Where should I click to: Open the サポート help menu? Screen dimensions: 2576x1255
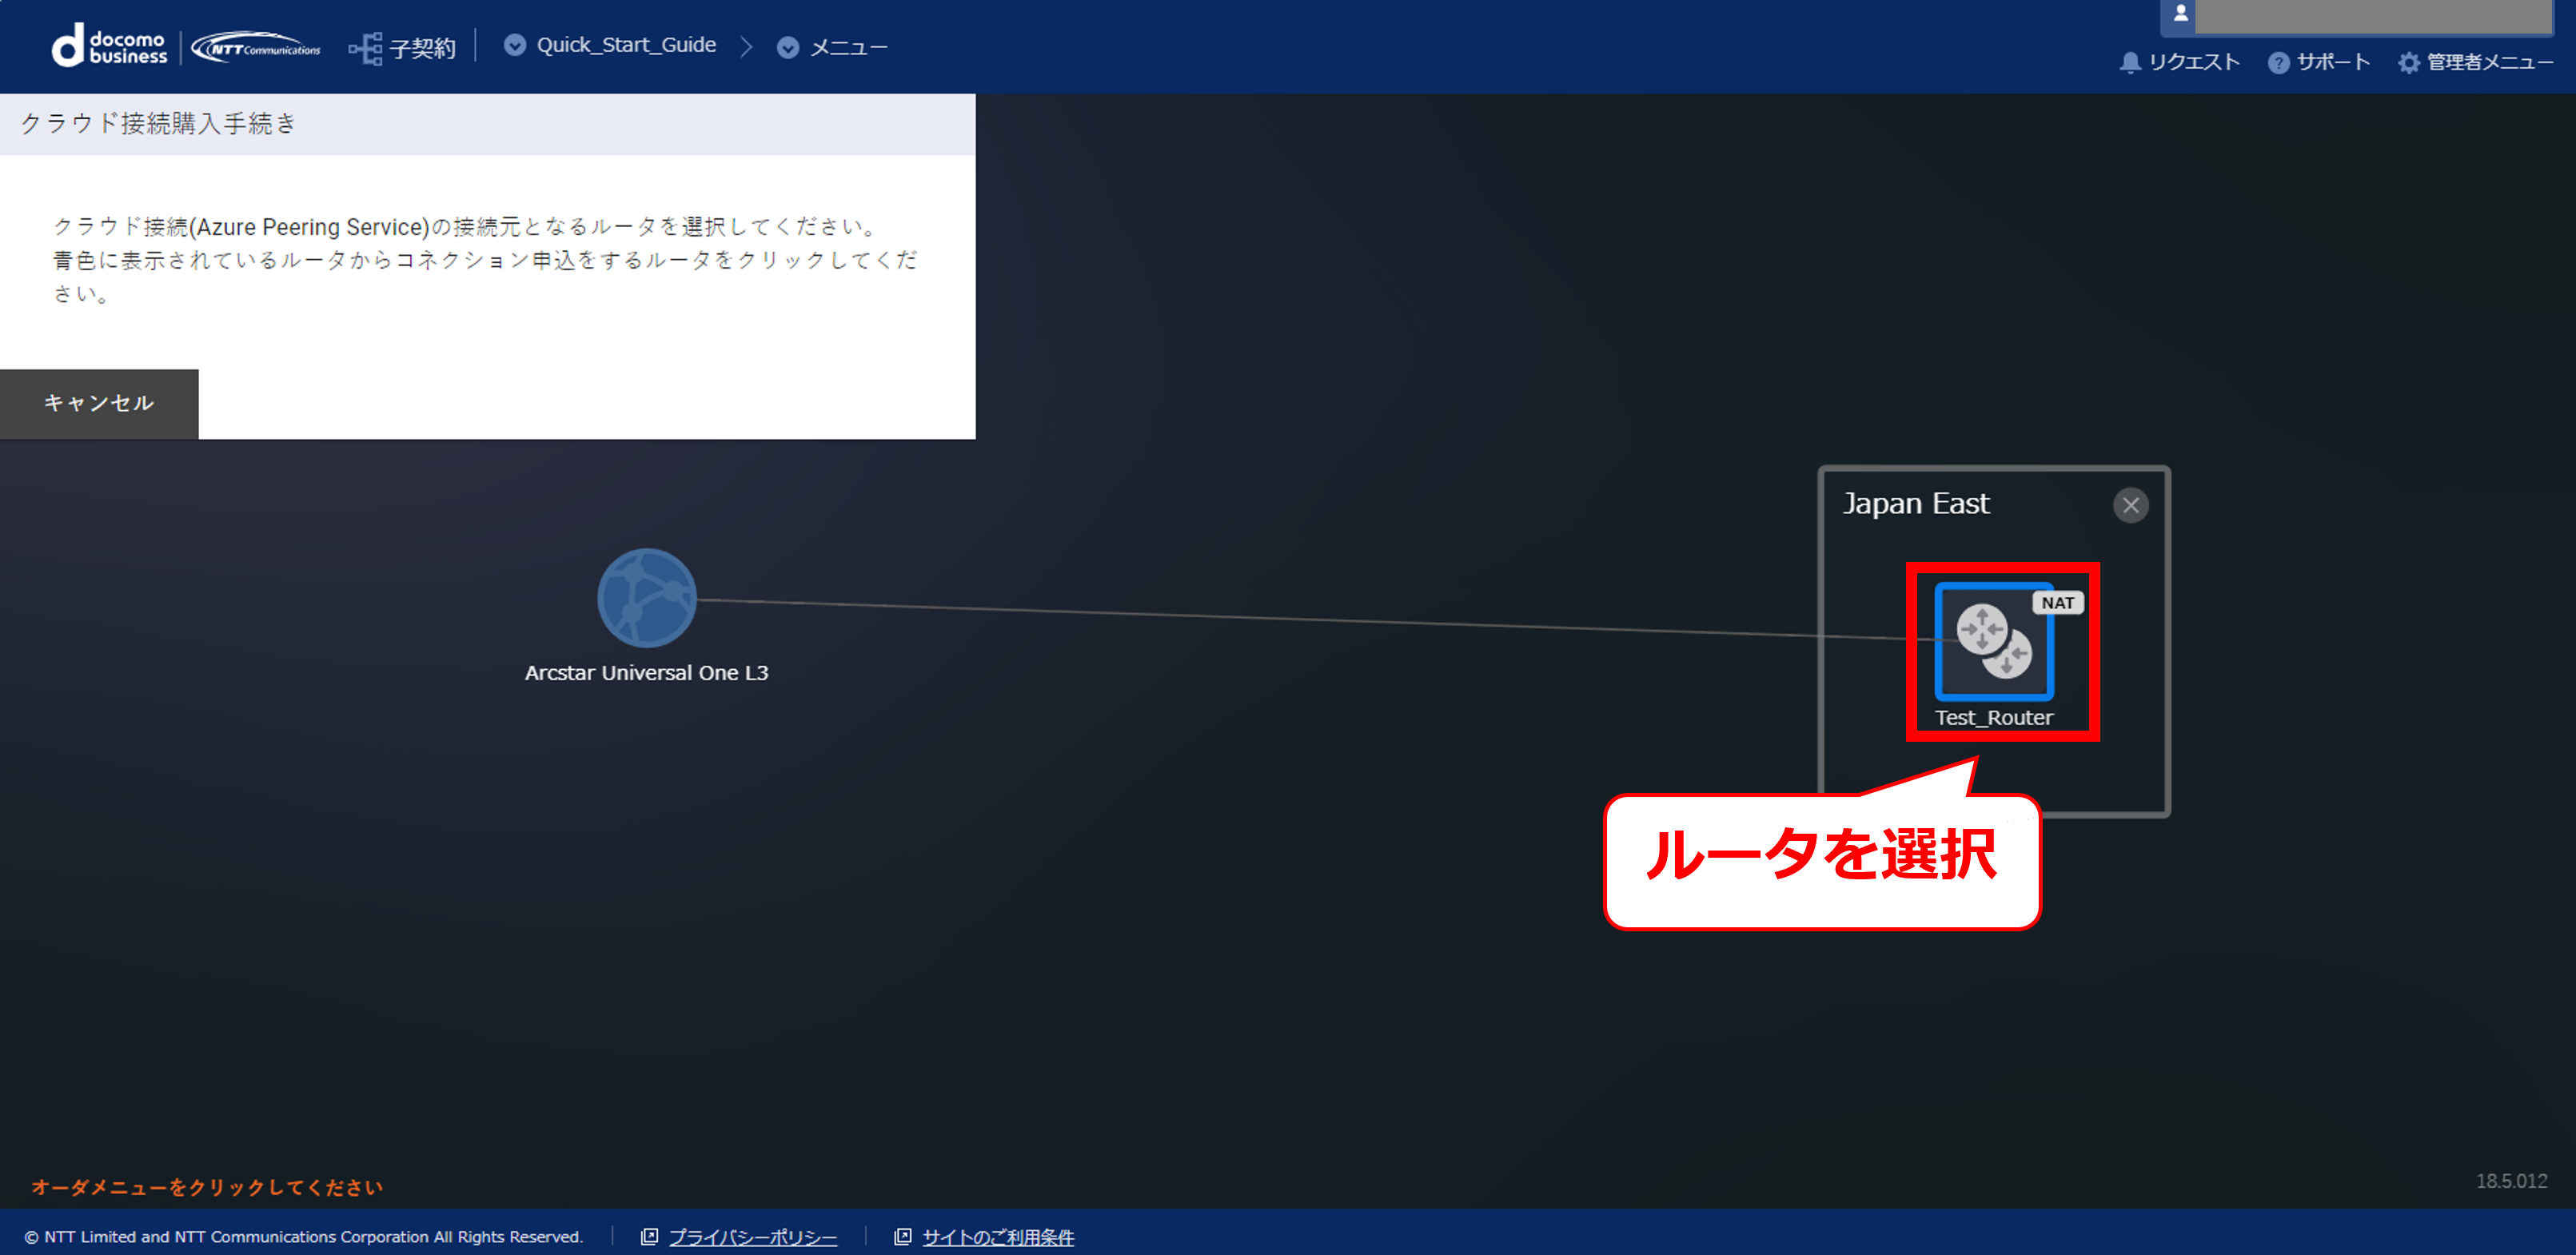click(2318, 62)
